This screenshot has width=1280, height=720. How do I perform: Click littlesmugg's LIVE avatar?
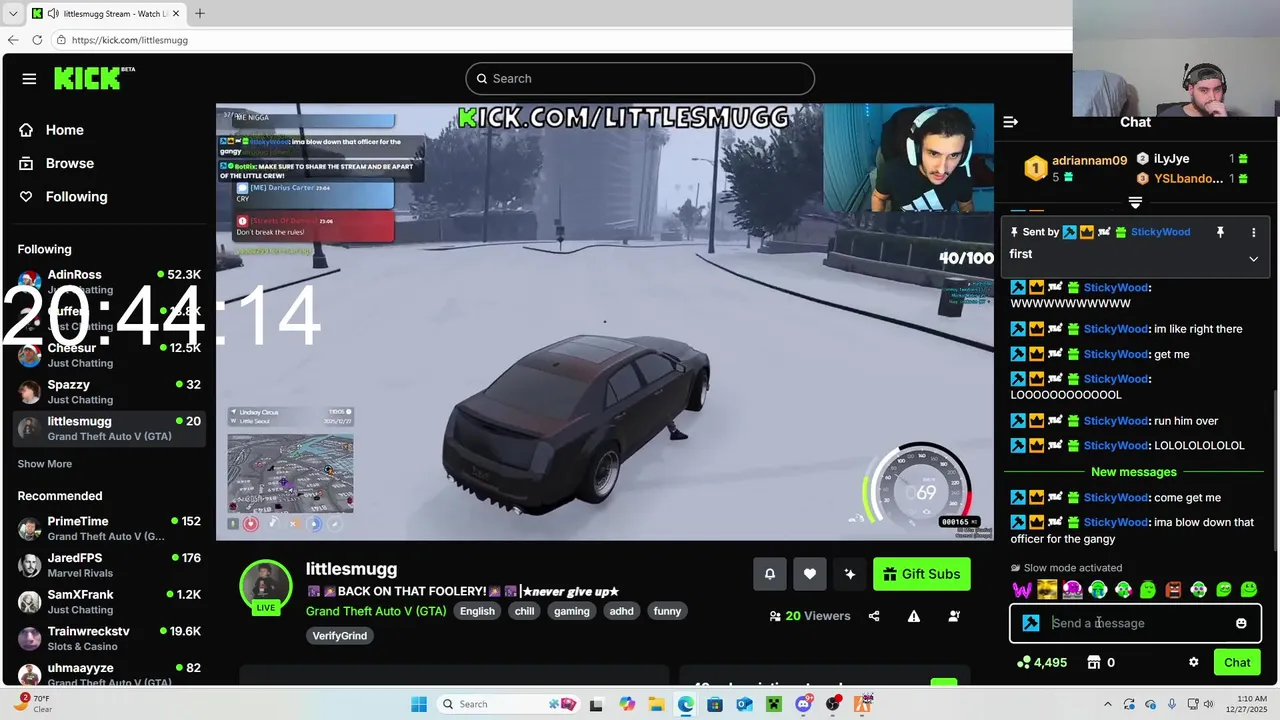tap(266, 585)
